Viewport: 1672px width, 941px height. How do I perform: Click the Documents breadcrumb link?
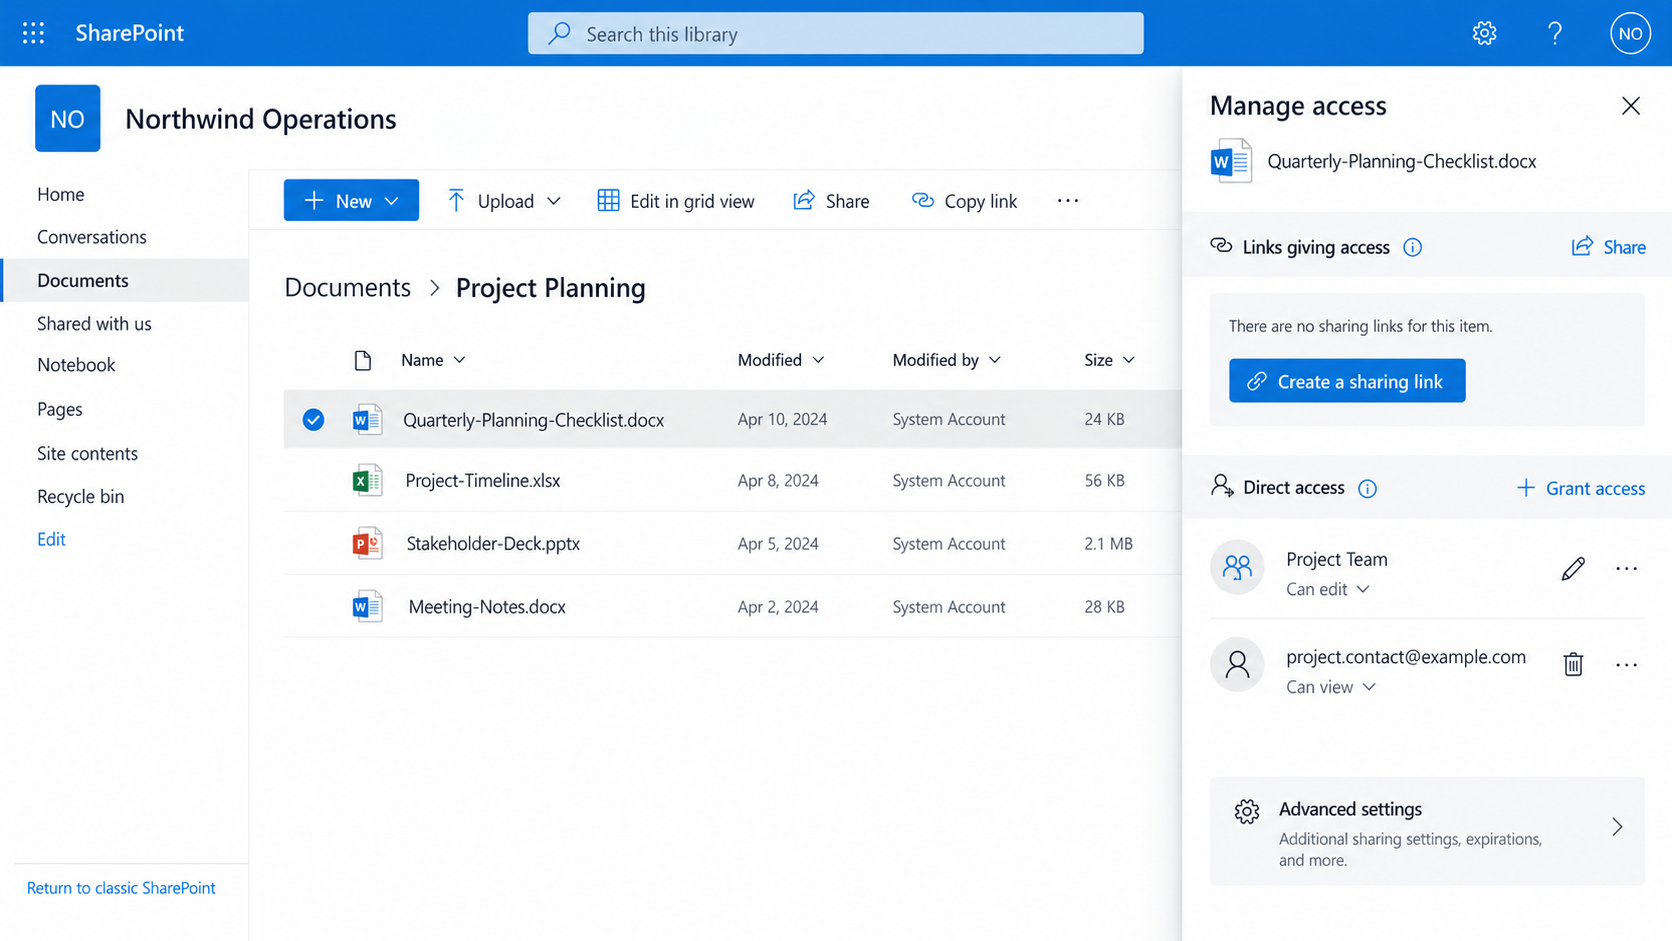pos(348,288)
